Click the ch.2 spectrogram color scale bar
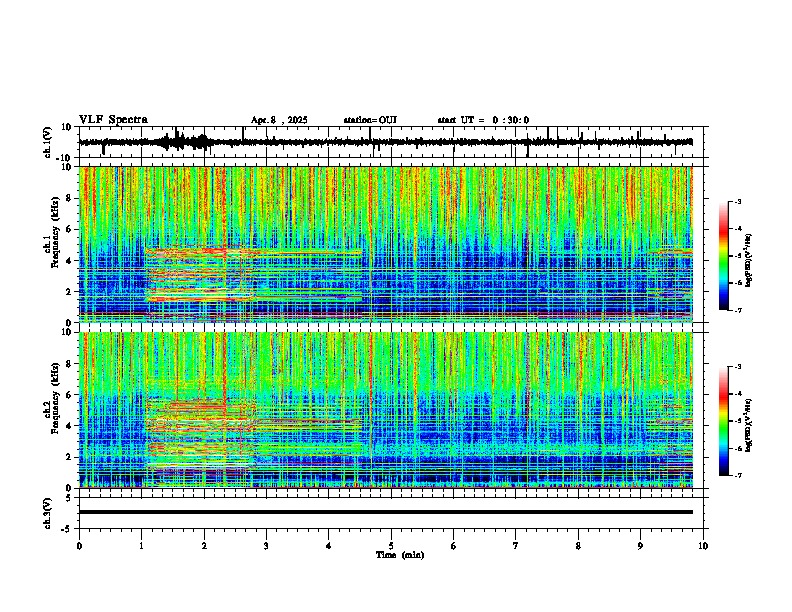 click(x=723, y=421)
